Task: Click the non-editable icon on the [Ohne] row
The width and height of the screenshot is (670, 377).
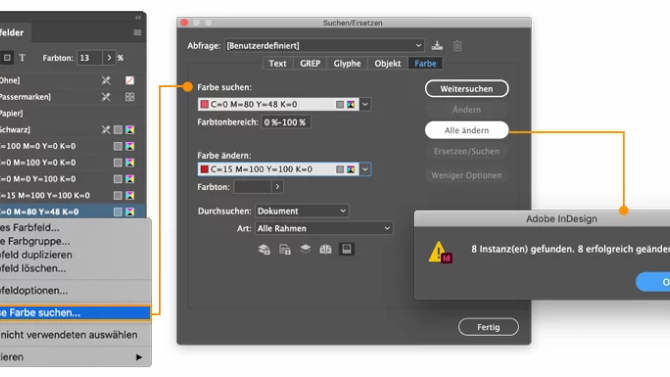Action: pyautogui.click(x=106, y=80)
